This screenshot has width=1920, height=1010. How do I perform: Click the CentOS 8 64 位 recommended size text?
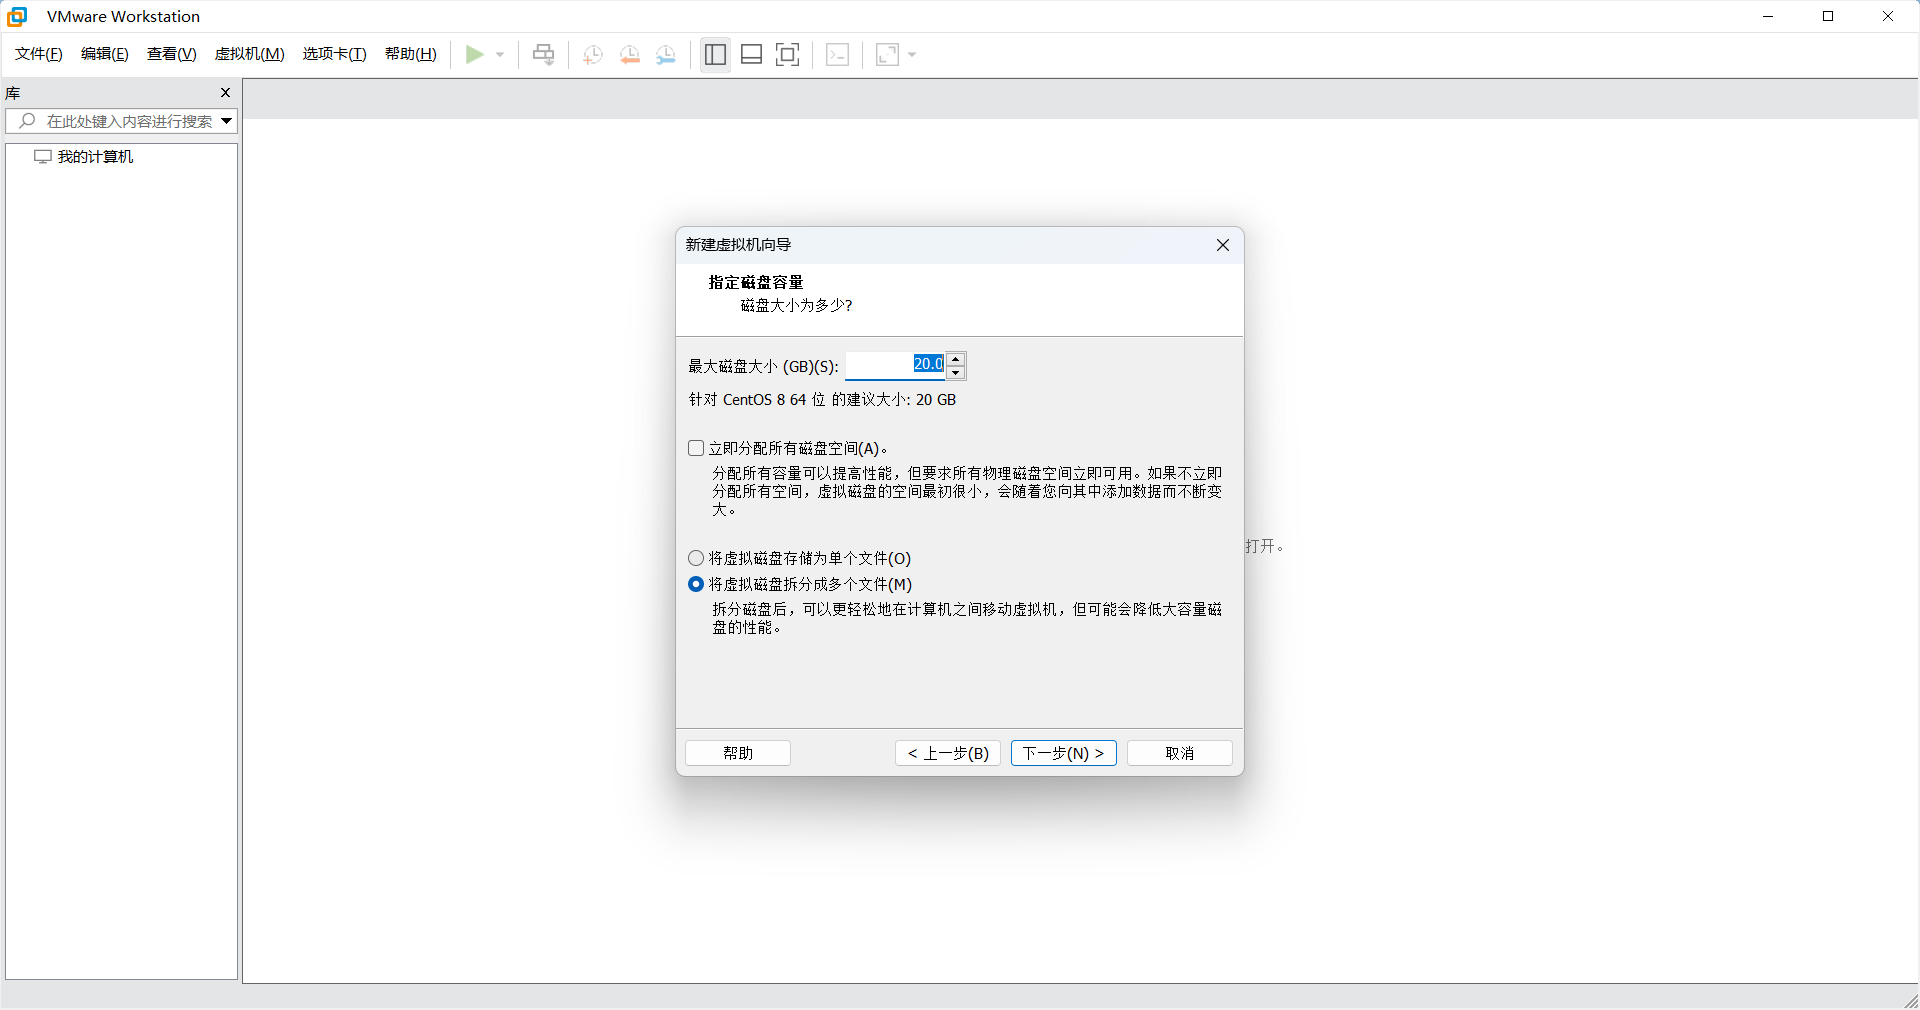(822, 400)
